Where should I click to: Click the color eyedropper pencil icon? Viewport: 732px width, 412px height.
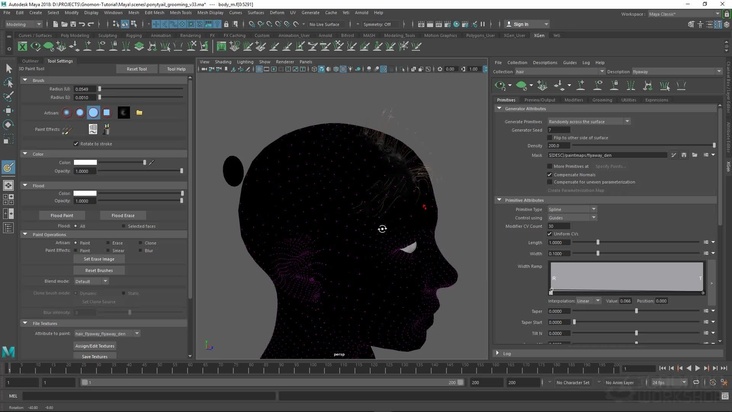point(151,162)
